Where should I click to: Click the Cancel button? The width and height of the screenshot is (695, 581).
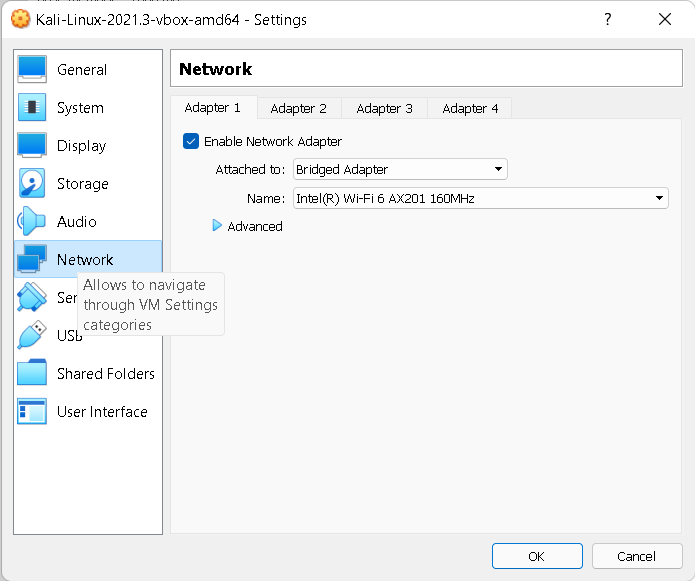coord(636,556)
